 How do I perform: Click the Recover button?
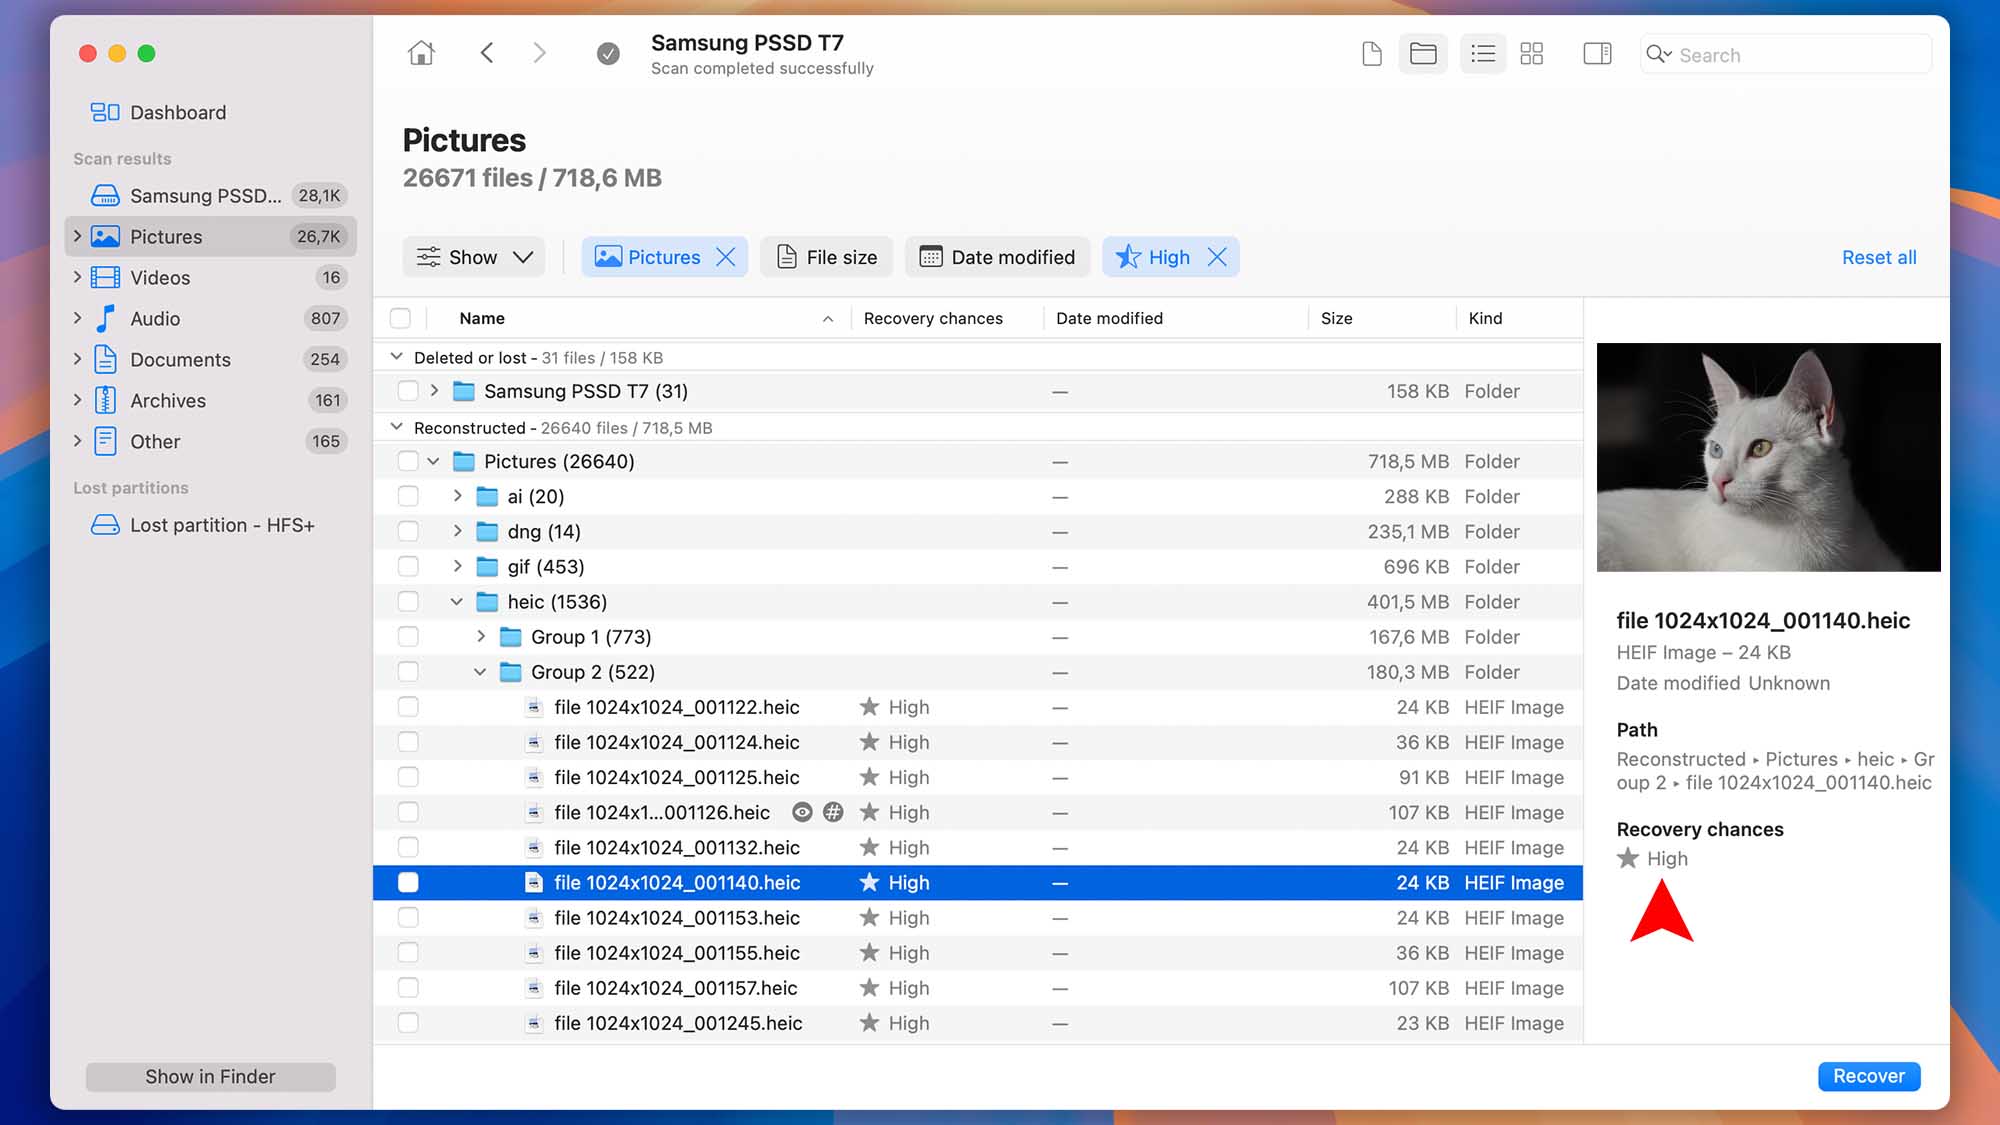[1868, 1076]
